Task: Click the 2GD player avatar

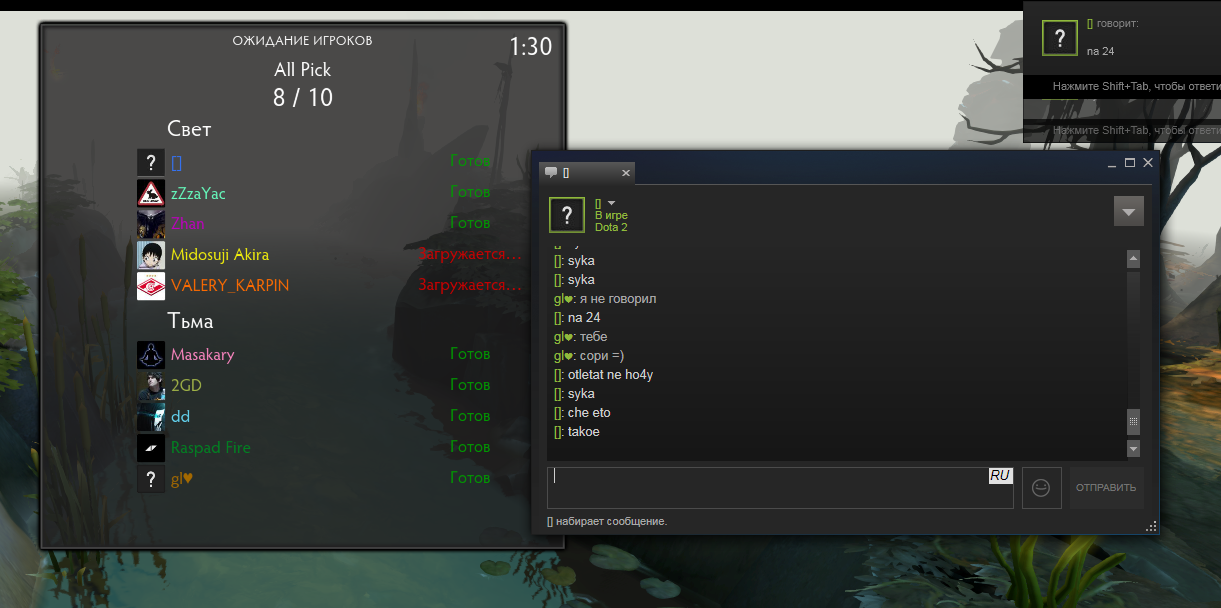Action: (x=151, y=386)
